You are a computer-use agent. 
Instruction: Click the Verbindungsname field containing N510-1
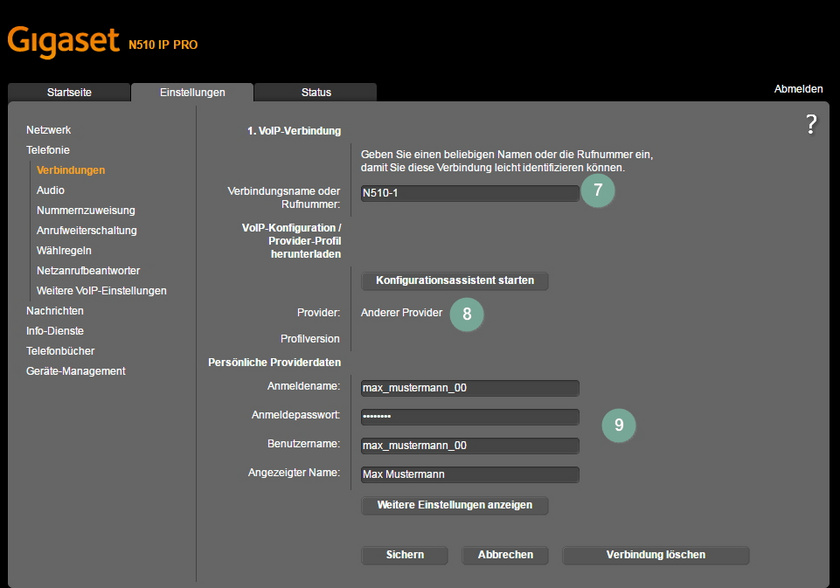tap(470, 194)
